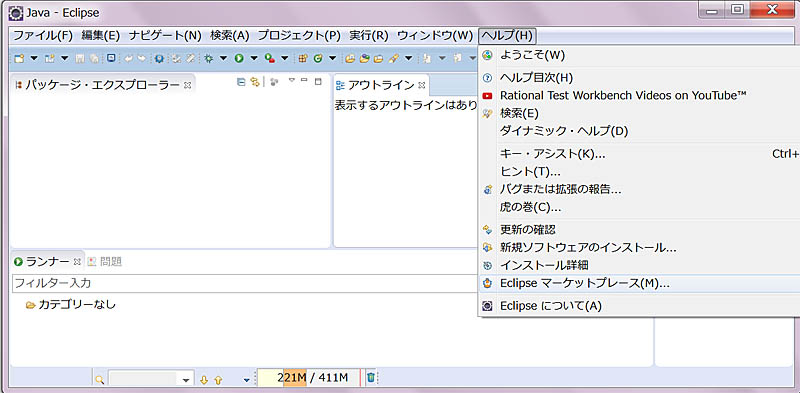The width and height of the screenshot is (800, 393).
Task: Open the New Java Class dropdown arrow
Action: (333, 58)
